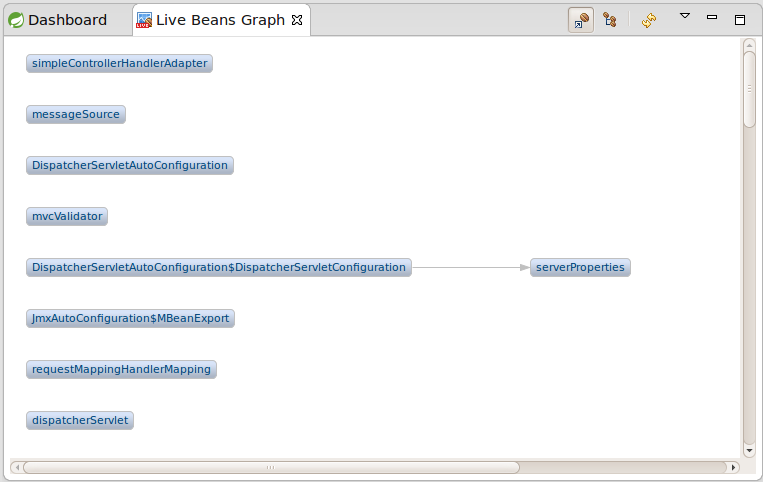This screenshot has height=482, width=763.
Task: Close the Live Beans Graph tab
Action: click(x=297, y=20)
